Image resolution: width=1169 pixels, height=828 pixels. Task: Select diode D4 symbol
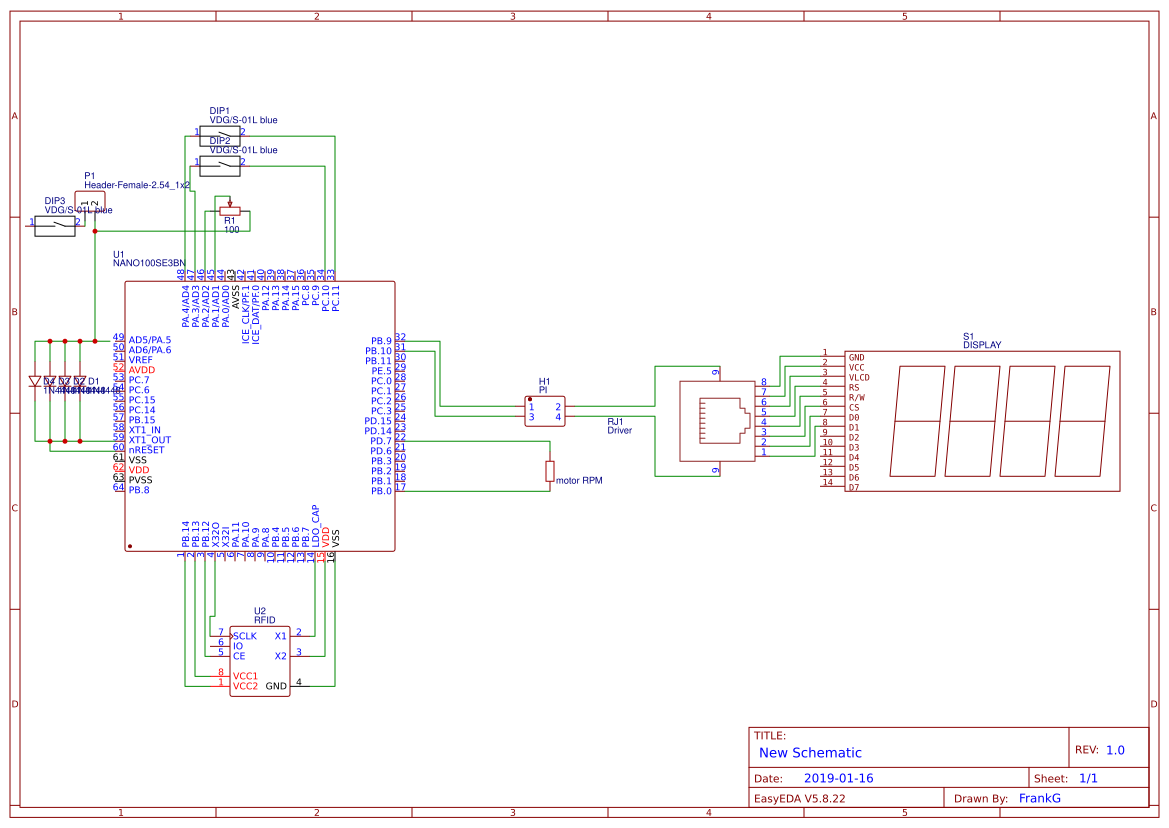click(35, 382)
